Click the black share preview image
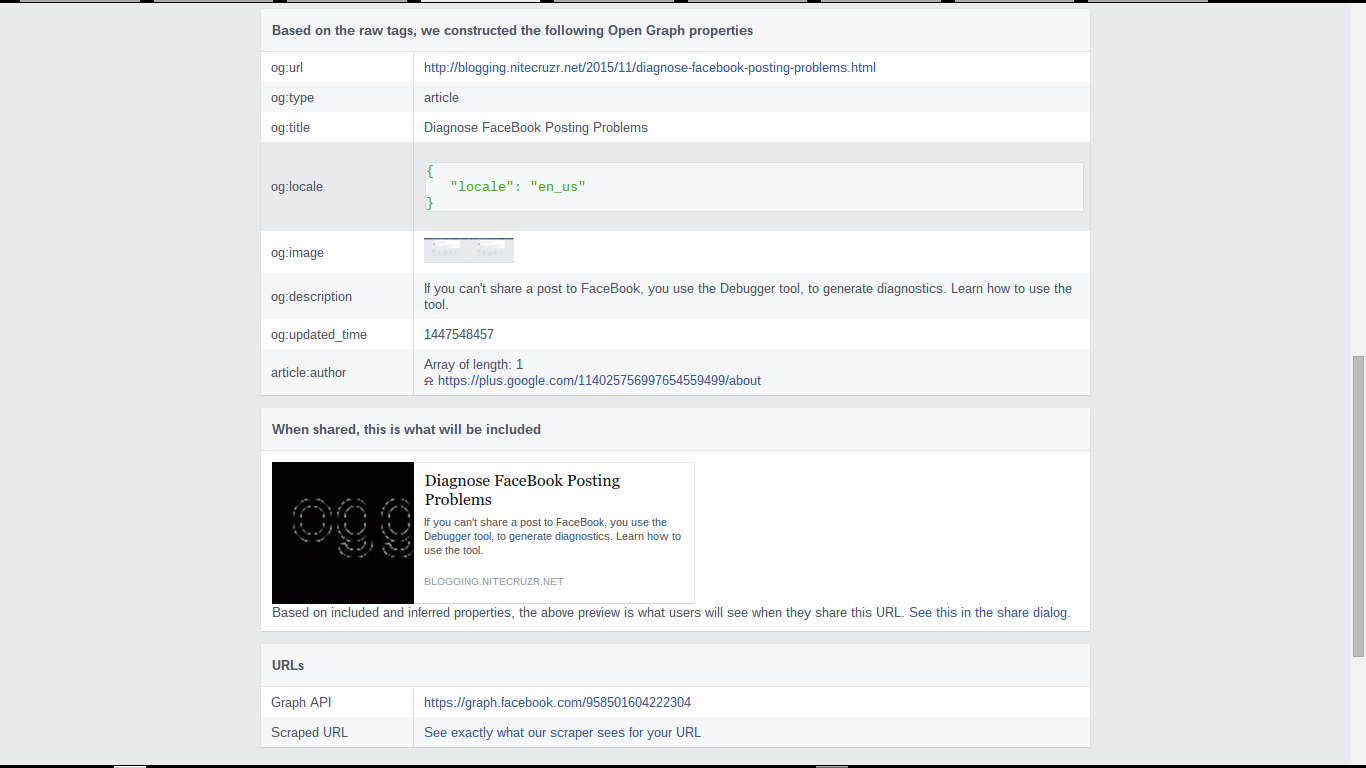 coord(342,532)
